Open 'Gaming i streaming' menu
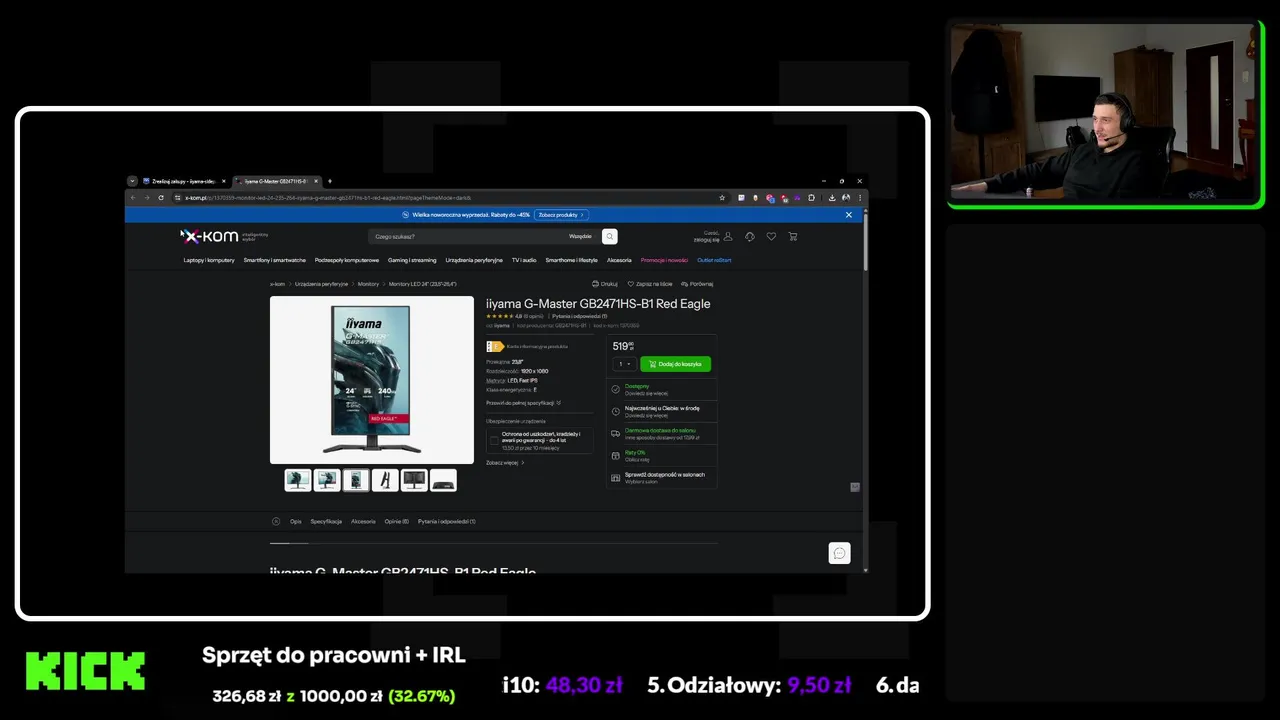The image size is (1280, 720). (x=412, y=260)
